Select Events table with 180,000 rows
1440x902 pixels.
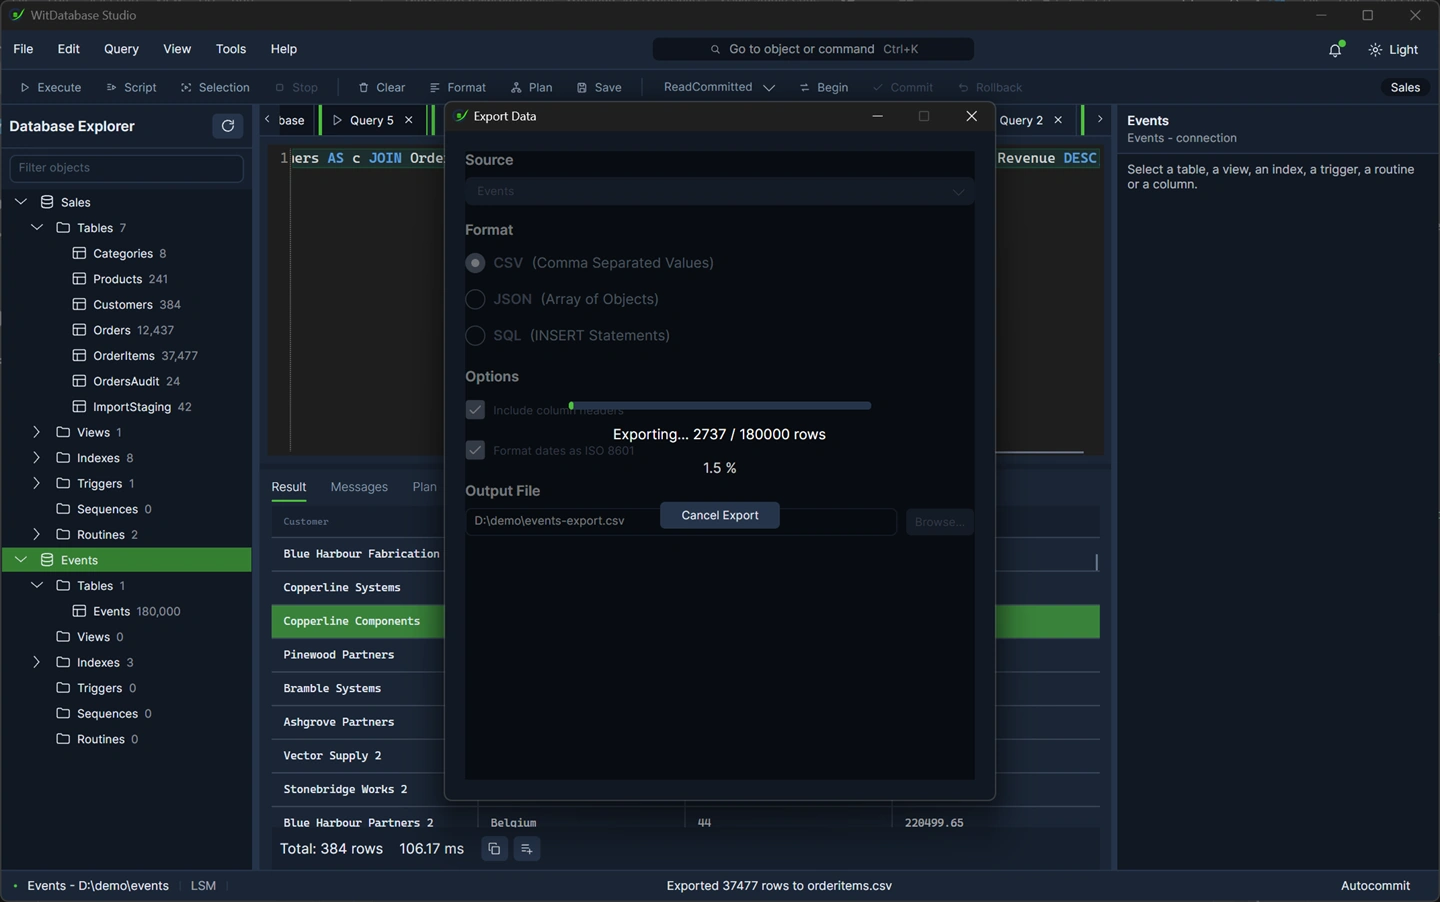point(126,611)
